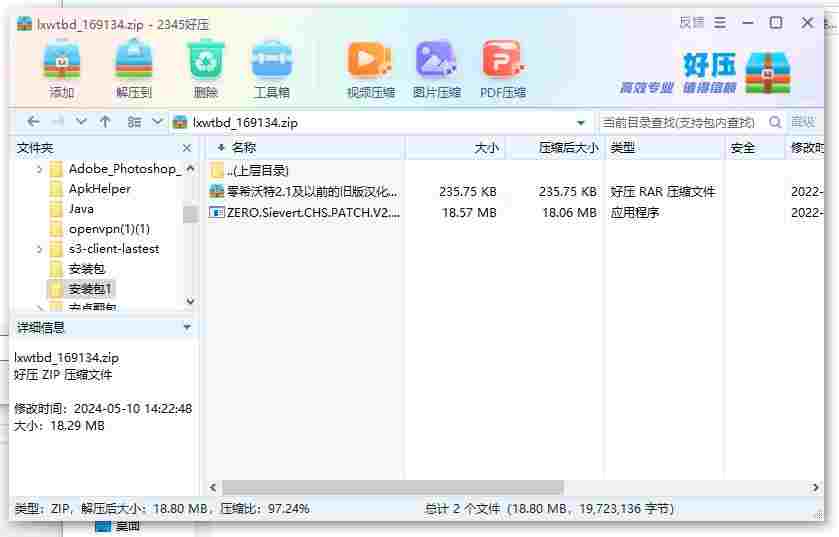
Task: Expand the Adobe_Photoshop_ folder node
Action: [39, 170]
